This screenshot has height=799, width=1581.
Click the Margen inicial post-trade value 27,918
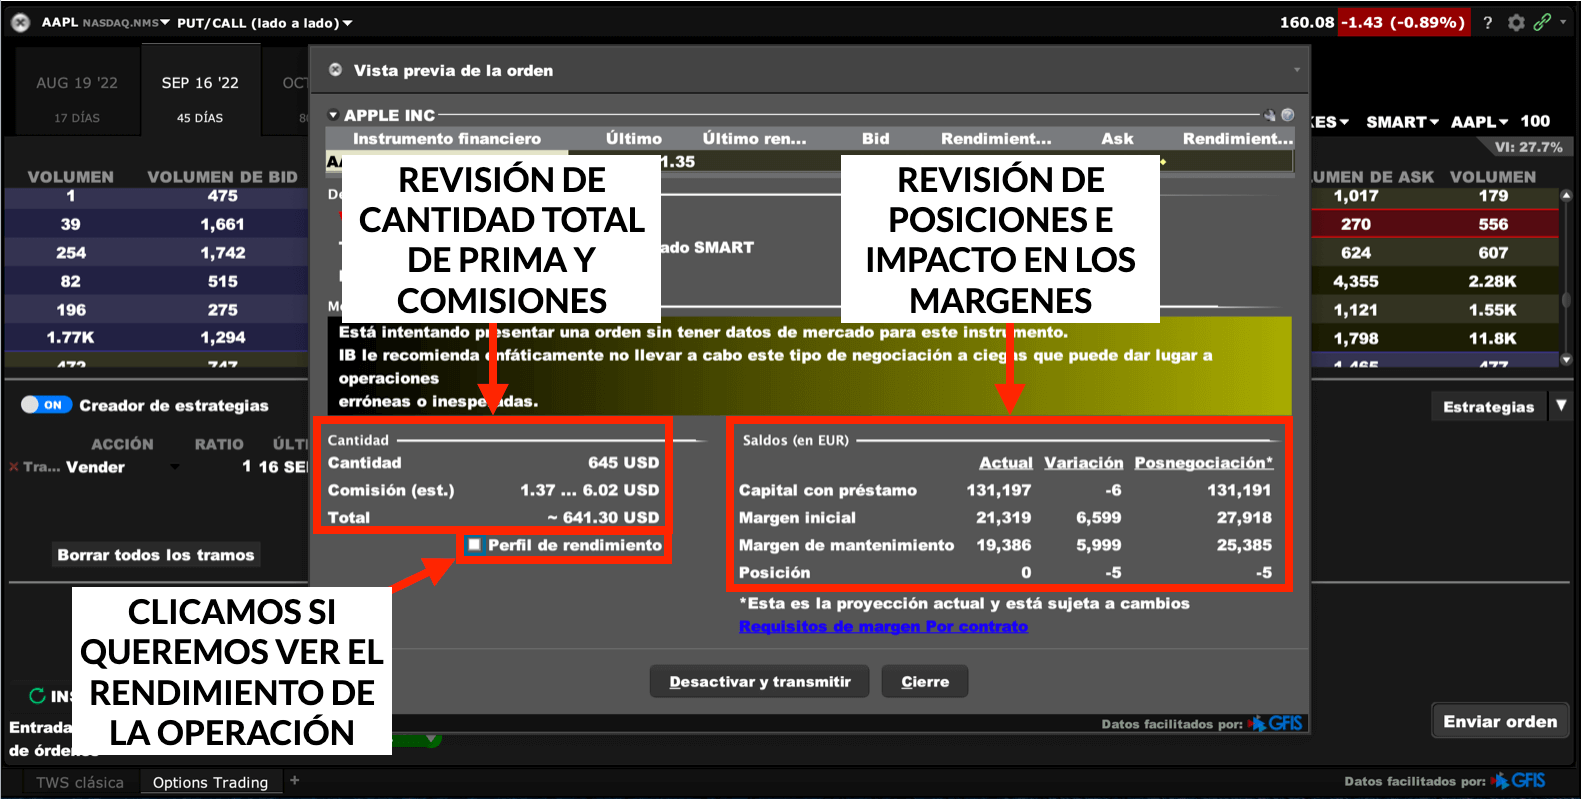[1244, 518]
